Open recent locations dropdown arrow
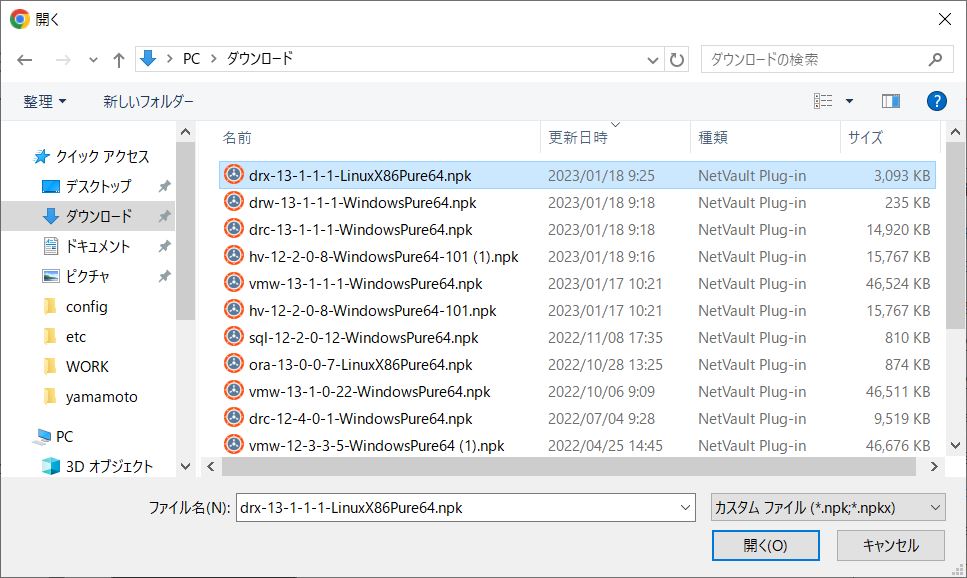 [x=93, y=60]
